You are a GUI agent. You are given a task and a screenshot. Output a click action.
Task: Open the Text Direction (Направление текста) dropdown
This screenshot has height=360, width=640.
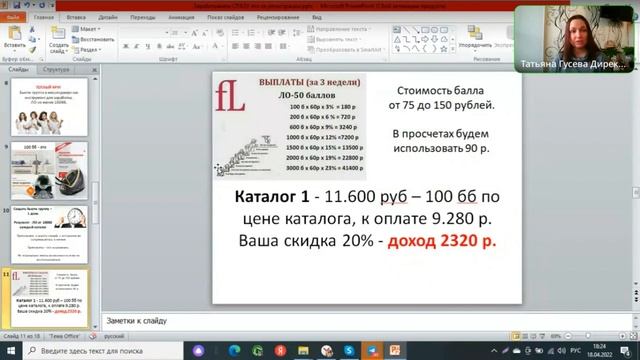[340, 29]
